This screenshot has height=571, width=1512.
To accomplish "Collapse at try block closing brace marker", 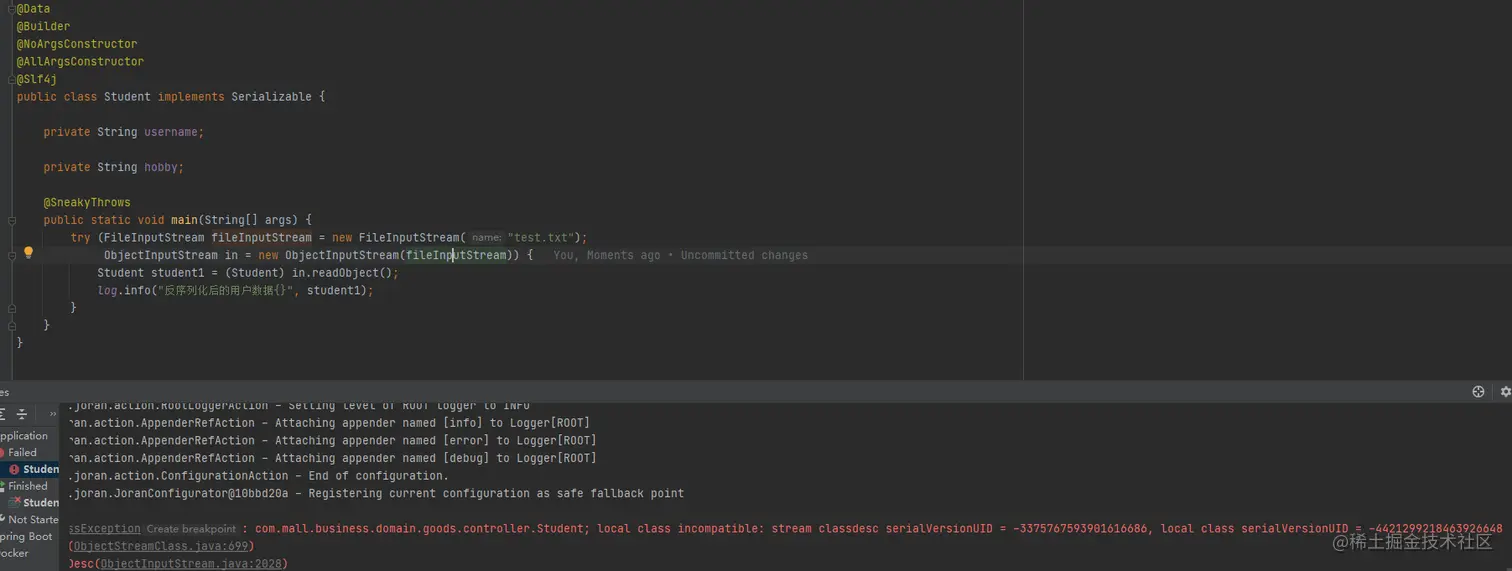I will coord(12,308).
